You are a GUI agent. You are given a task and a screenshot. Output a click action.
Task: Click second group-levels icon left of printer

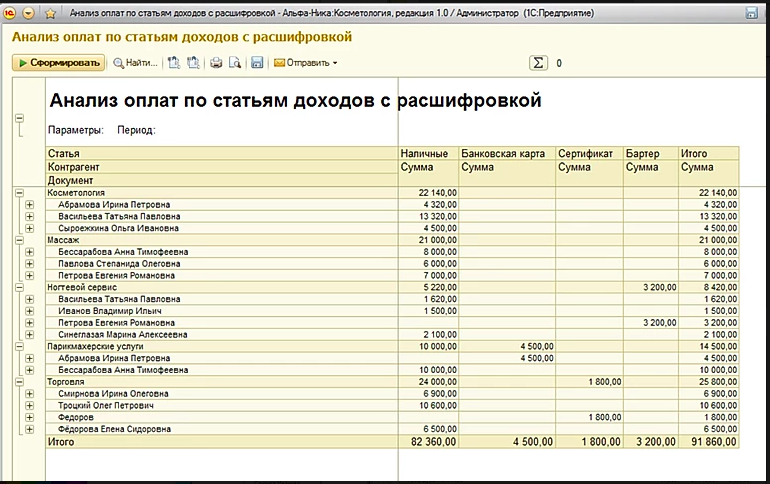(193, 63)
